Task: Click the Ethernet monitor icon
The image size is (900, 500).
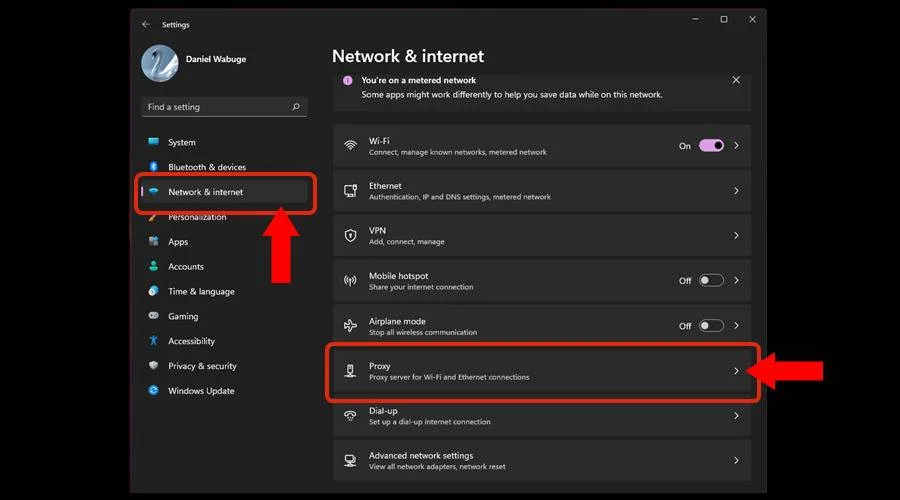Action: 350,191
